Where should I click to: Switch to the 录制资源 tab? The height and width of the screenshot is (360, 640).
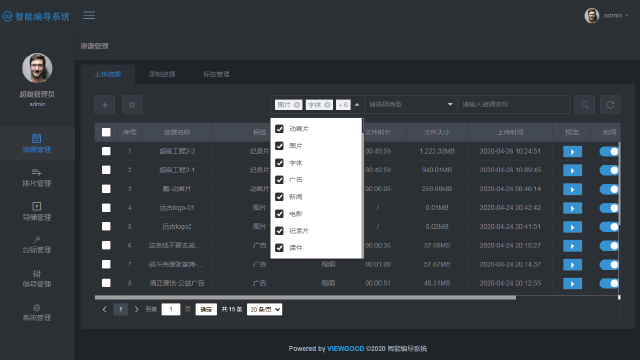tap(162, 74)
